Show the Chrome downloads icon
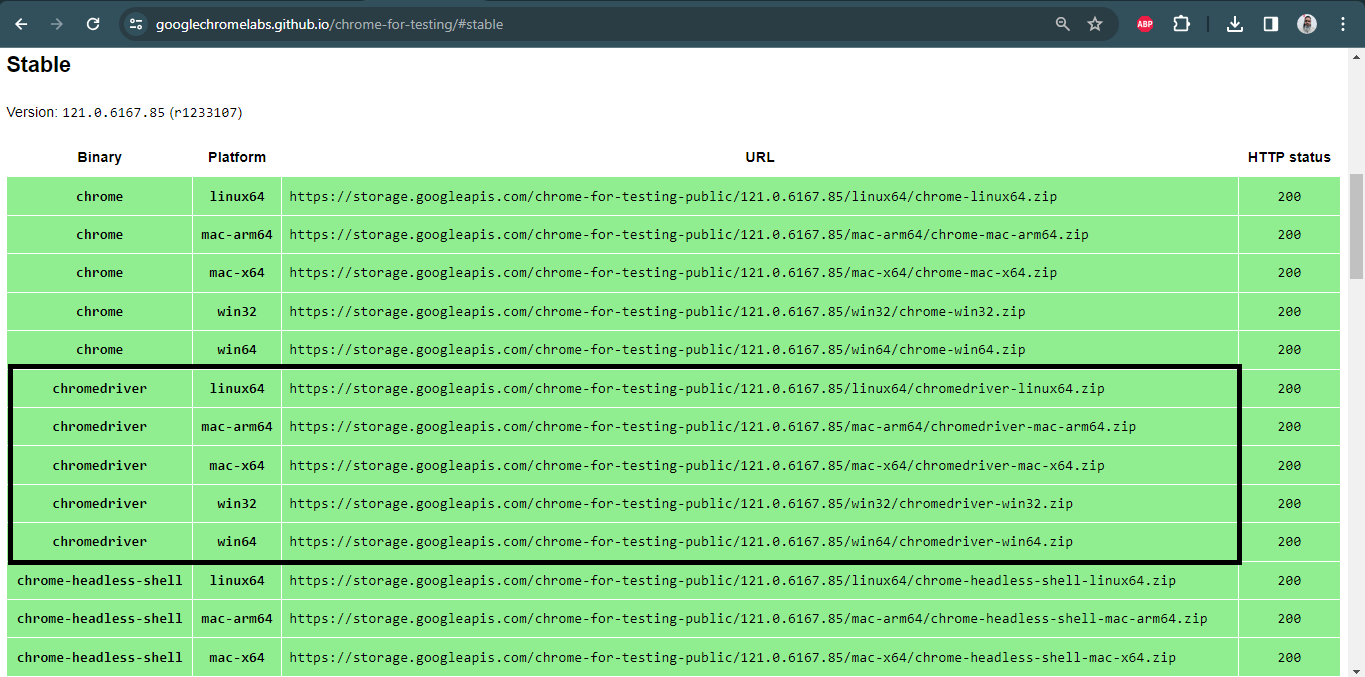The width and height of the screenshot is (1365, 677). point(1235,24)
